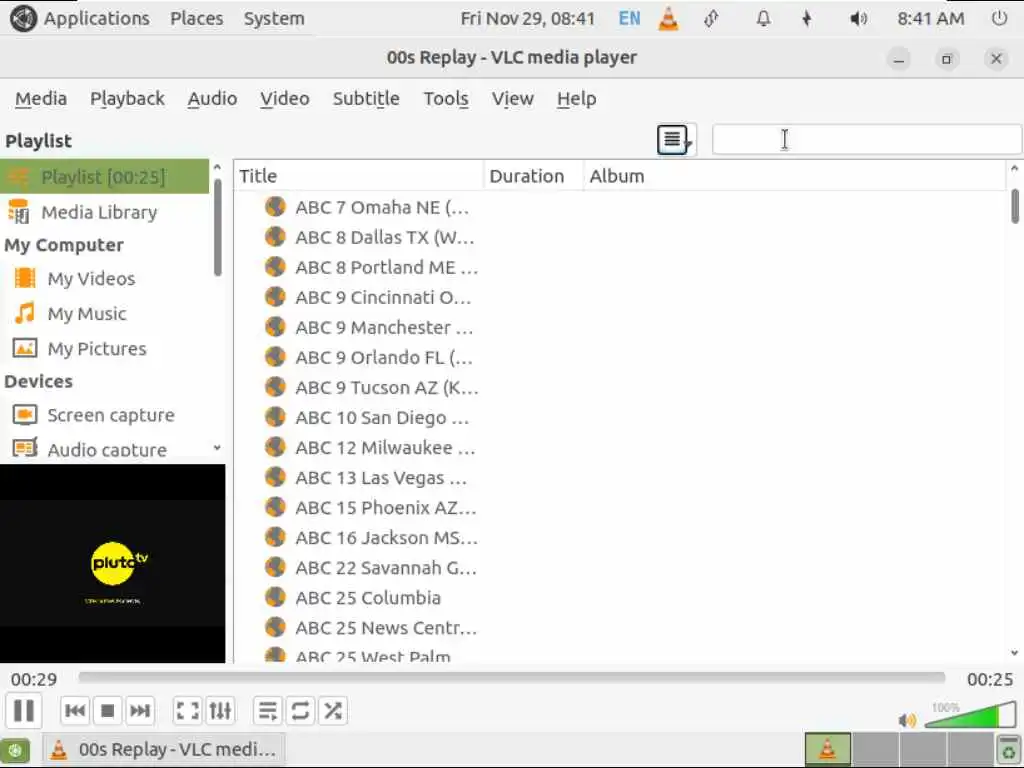Mute audio via speaker icon near volume slider
The height and width of the screenshot is (768, 1024).
(x=907, y=720)
